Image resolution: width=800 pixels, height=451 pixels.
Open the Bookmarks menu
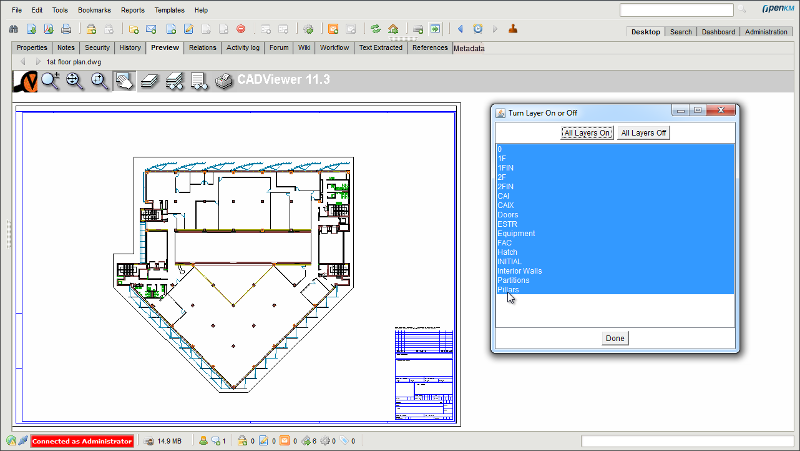(94, 10)
